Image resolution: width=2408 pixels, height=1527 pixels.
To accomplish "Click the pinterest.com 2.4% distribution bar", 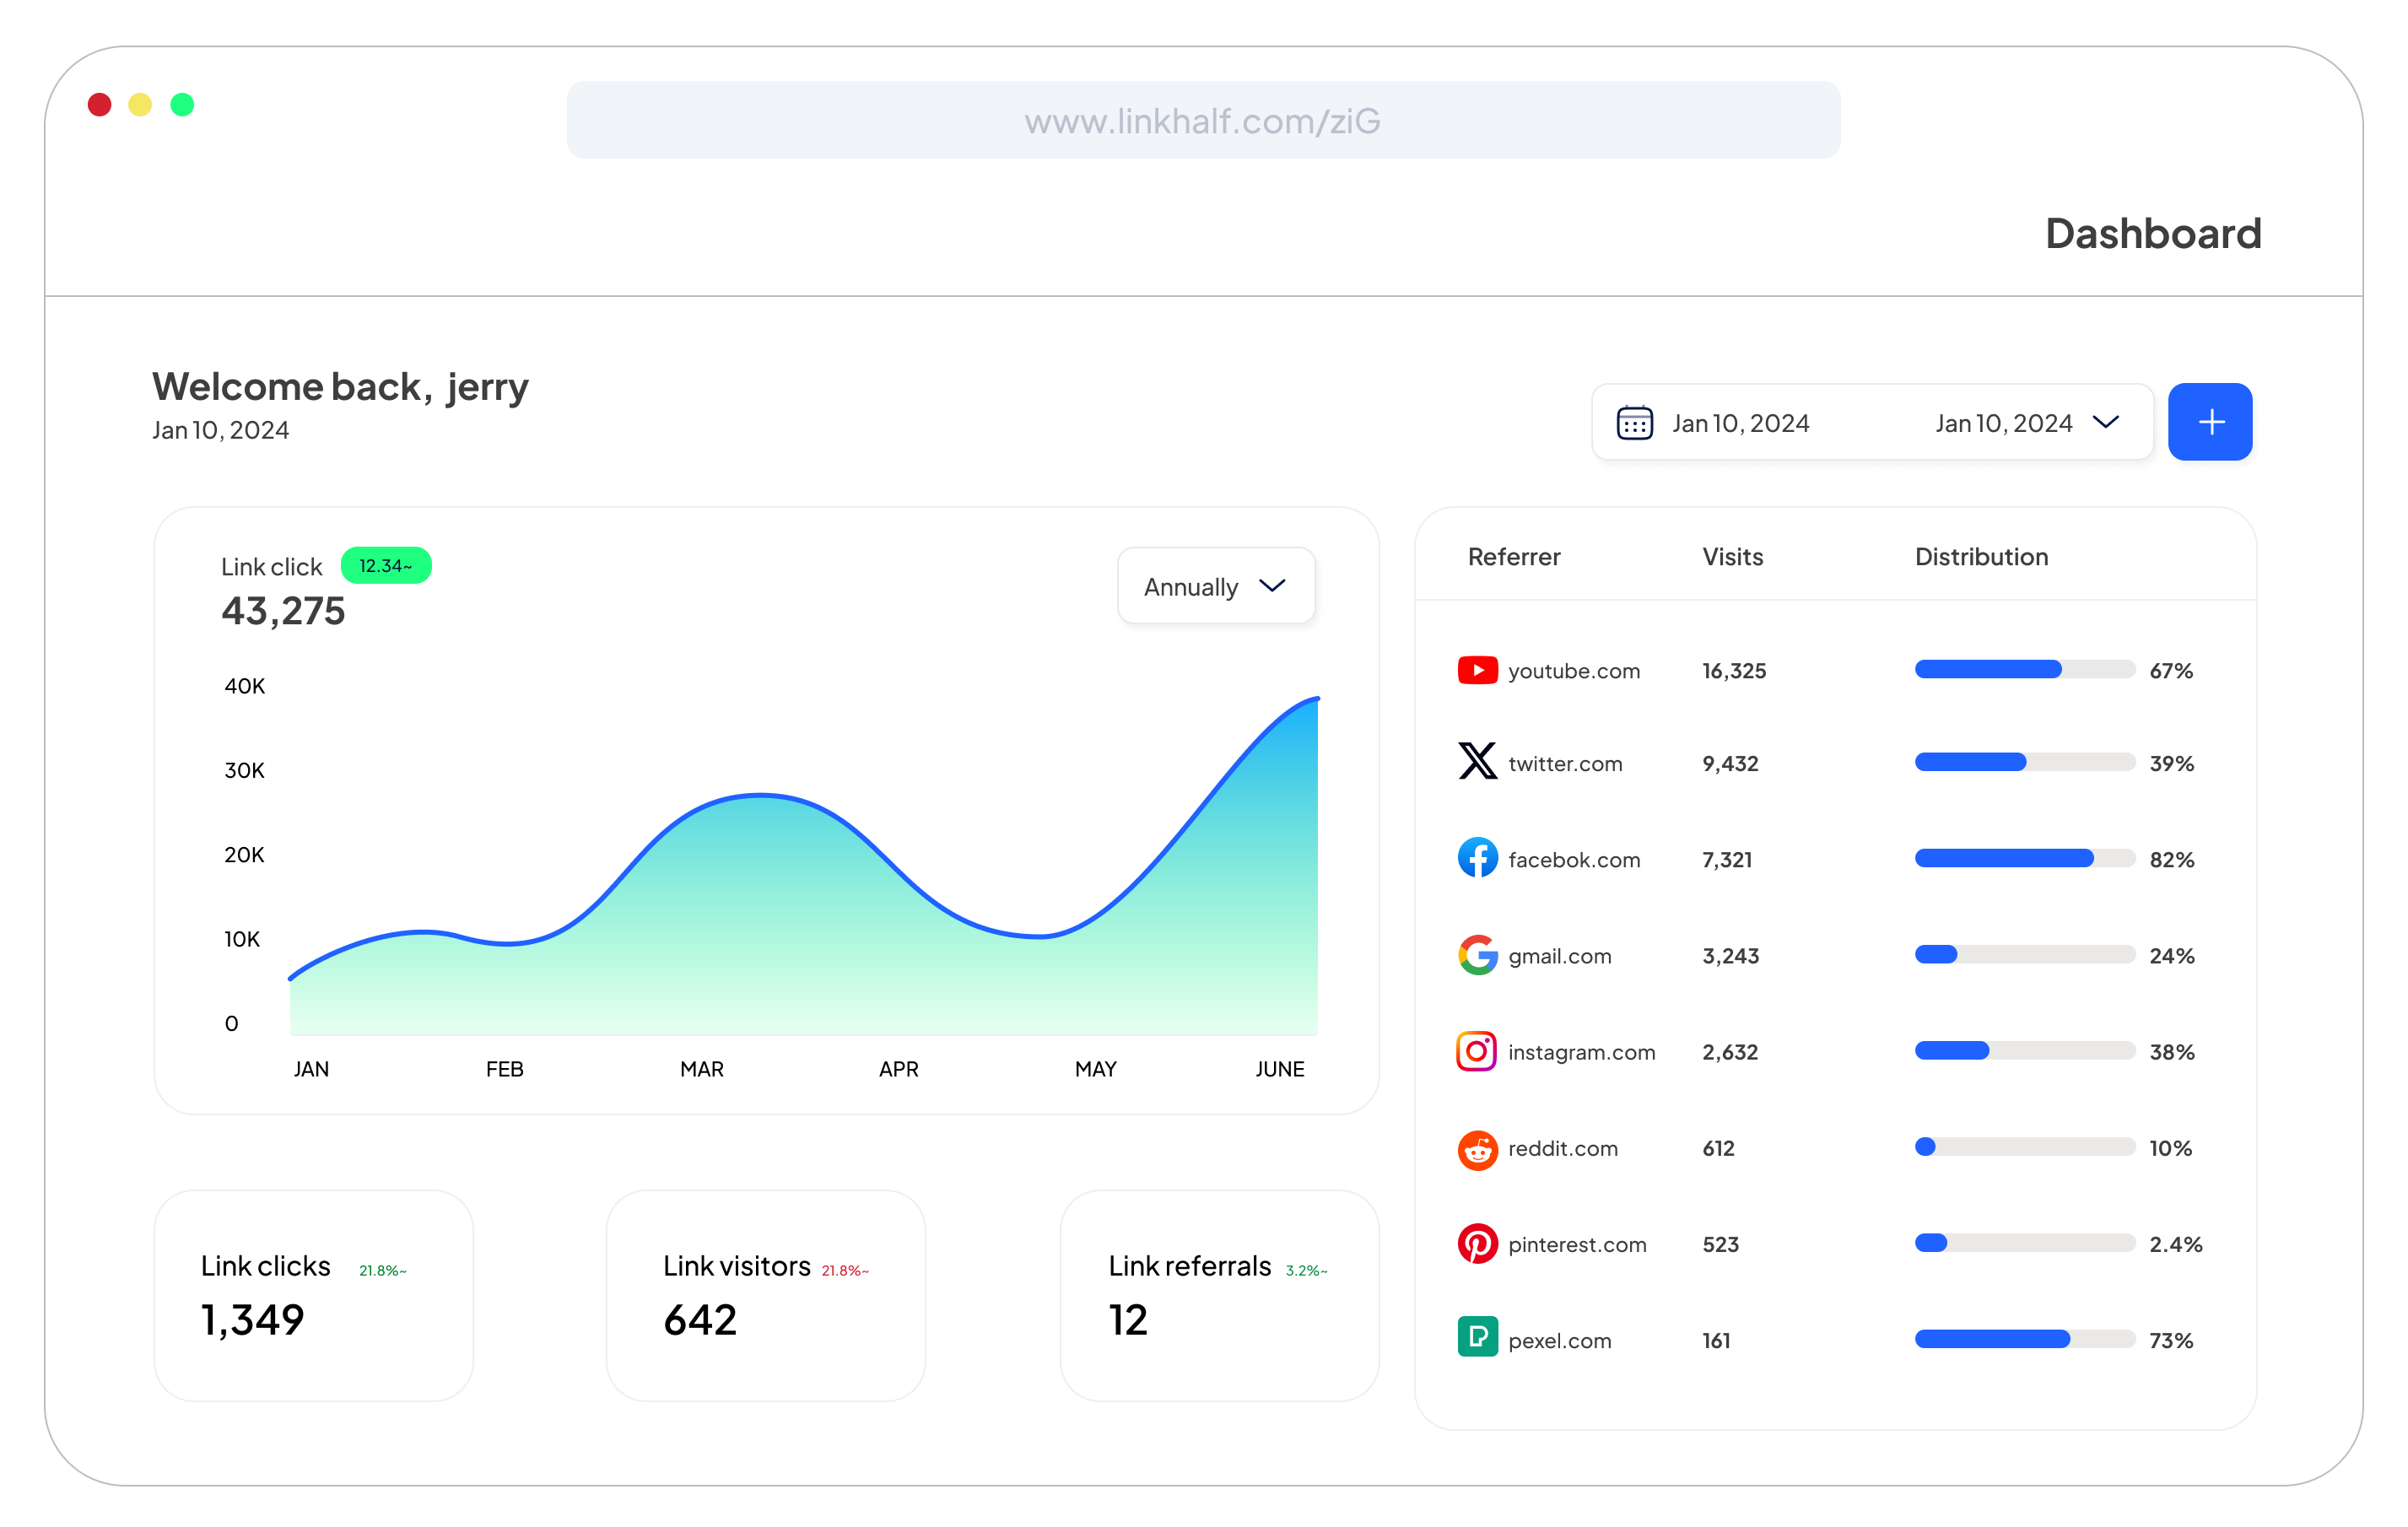I will point(2024,1244).
